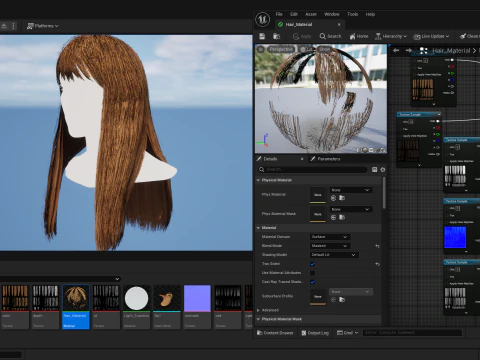Open the Hierarchy dropdown
Image resolution: width=480 pixels, height=360 pixels.
click(x=391, y=36)
